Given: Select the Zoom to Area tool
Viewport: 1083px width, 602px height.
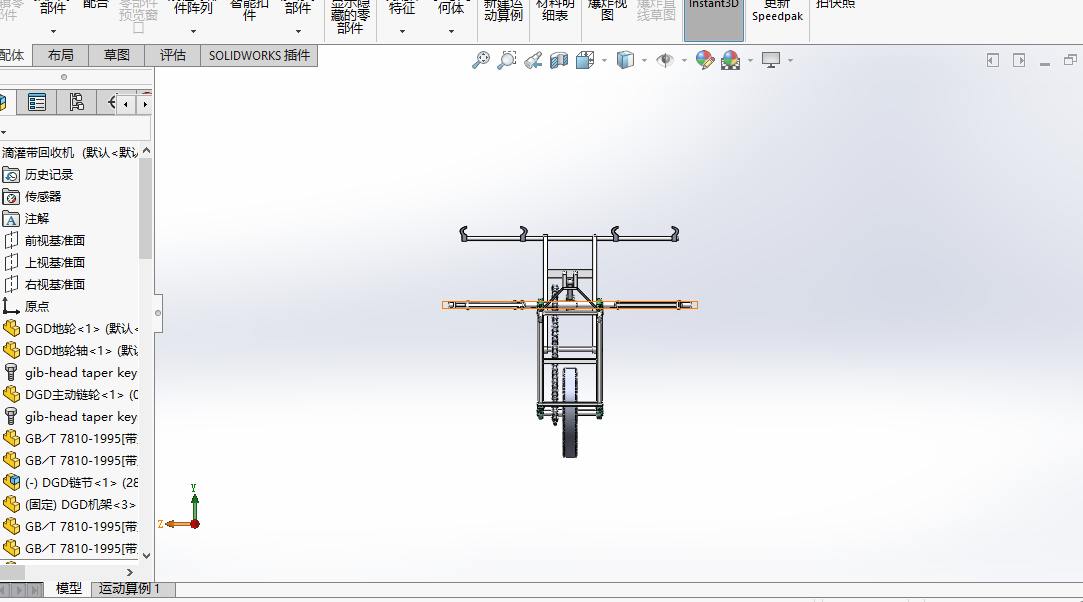Looking at the screenshot, I should tap(507, 61).
